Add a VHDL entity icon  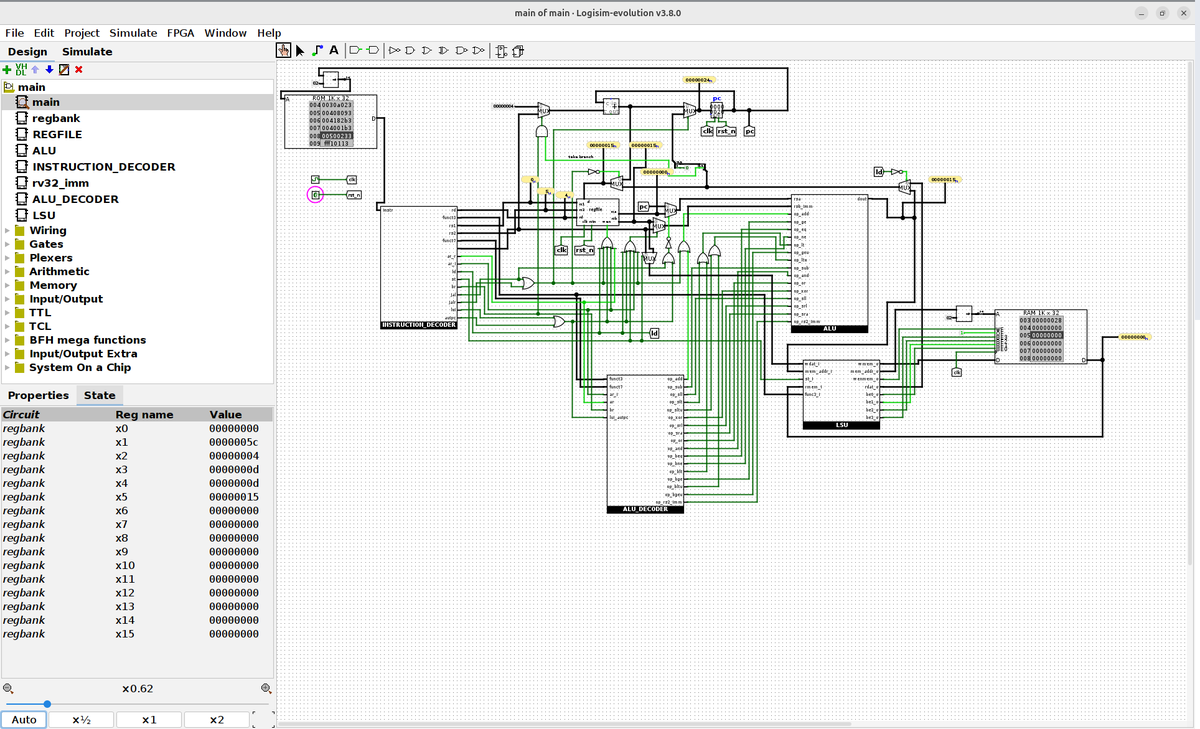point(22,69)
